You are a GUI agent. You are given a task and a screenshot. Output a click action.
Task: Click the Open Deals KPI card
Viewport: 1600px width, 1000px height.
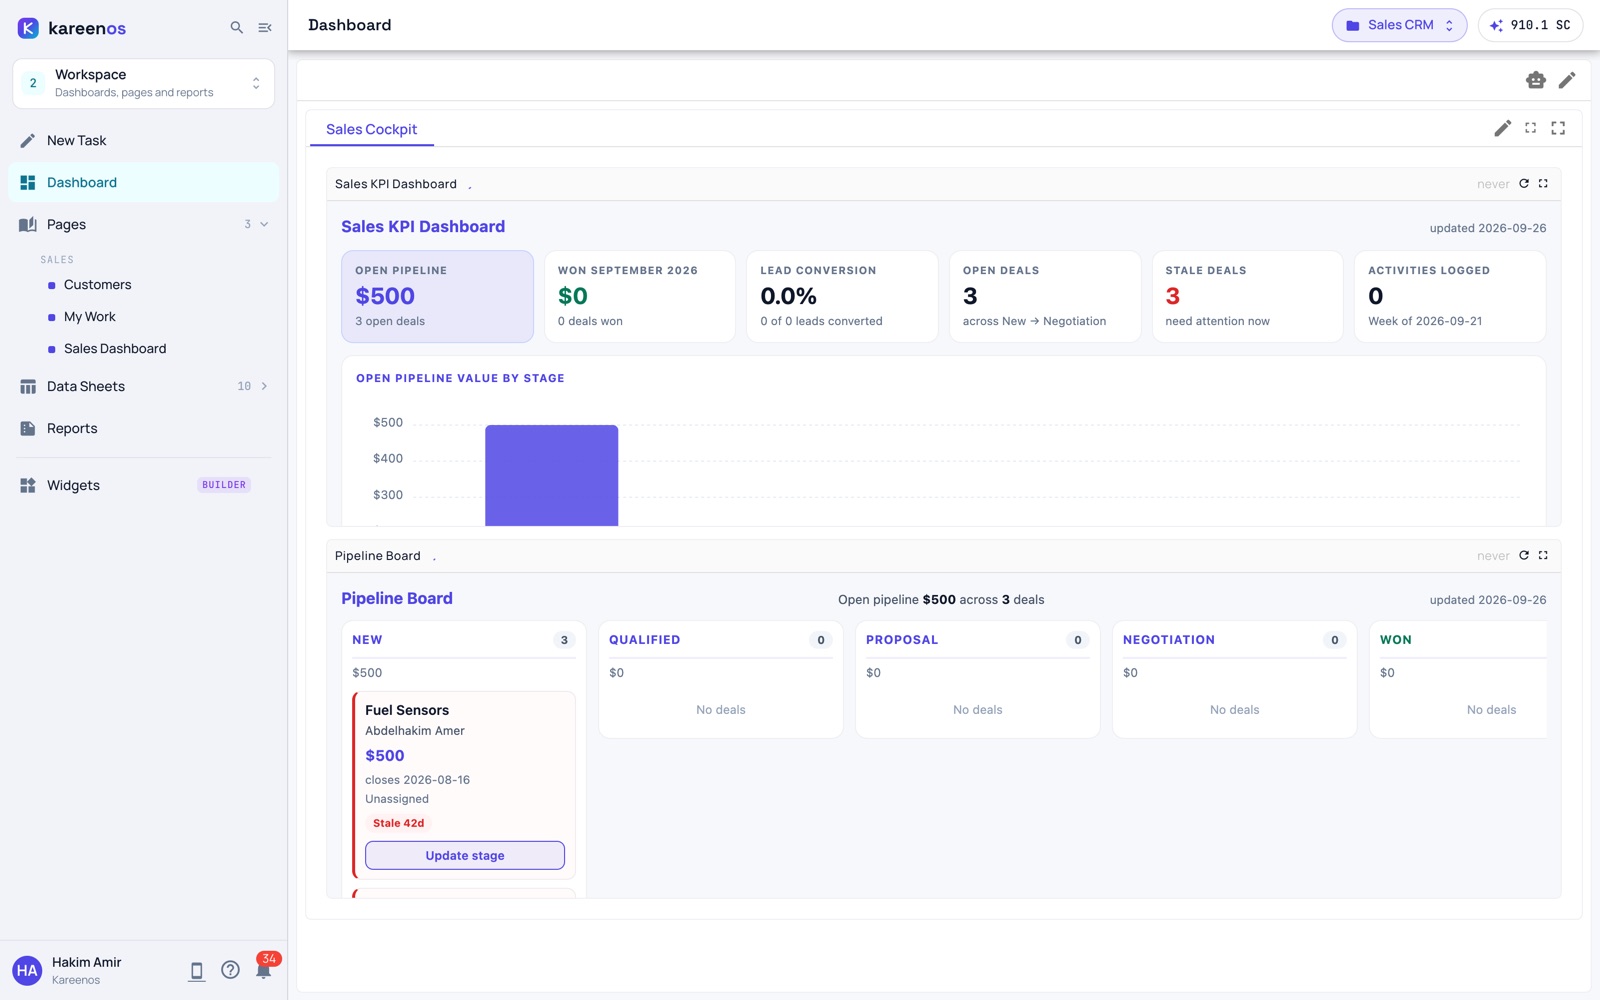[1045, 297]
